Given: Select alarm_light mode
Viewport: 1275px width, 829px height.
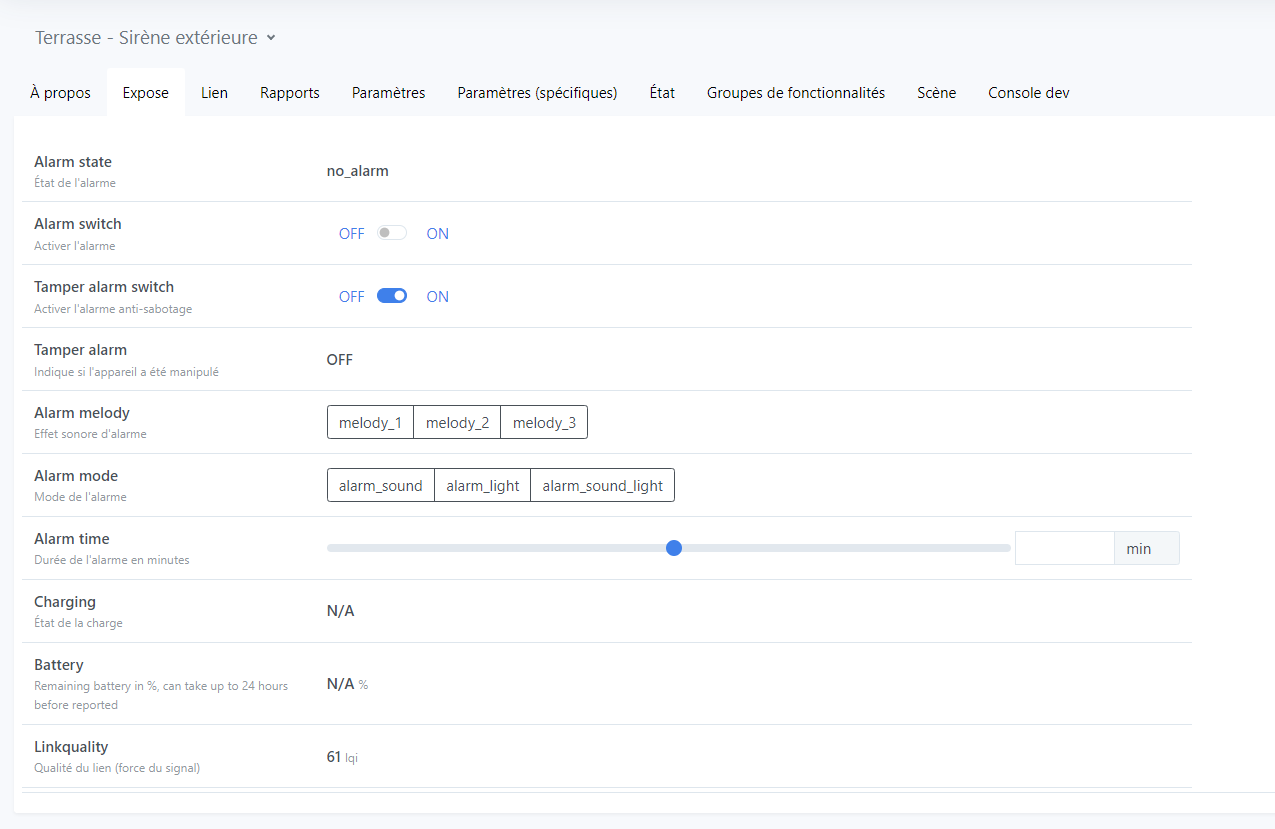Looking at the screenshot, I should coord(482,486).
